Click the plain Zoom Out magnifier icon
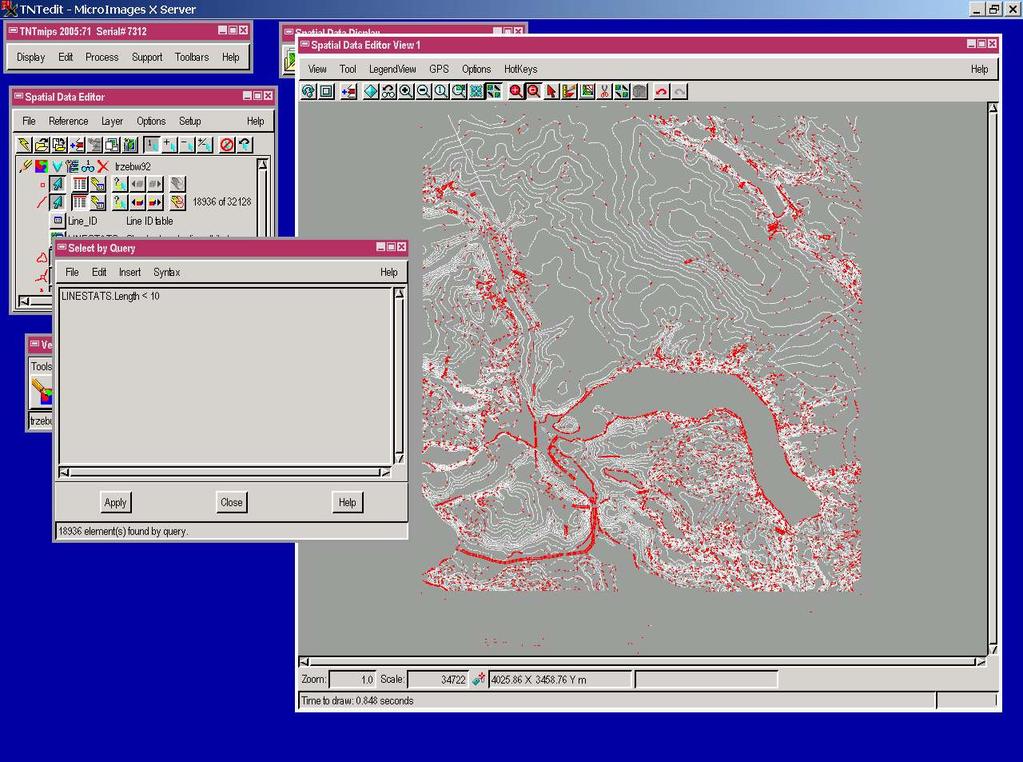 424,91
